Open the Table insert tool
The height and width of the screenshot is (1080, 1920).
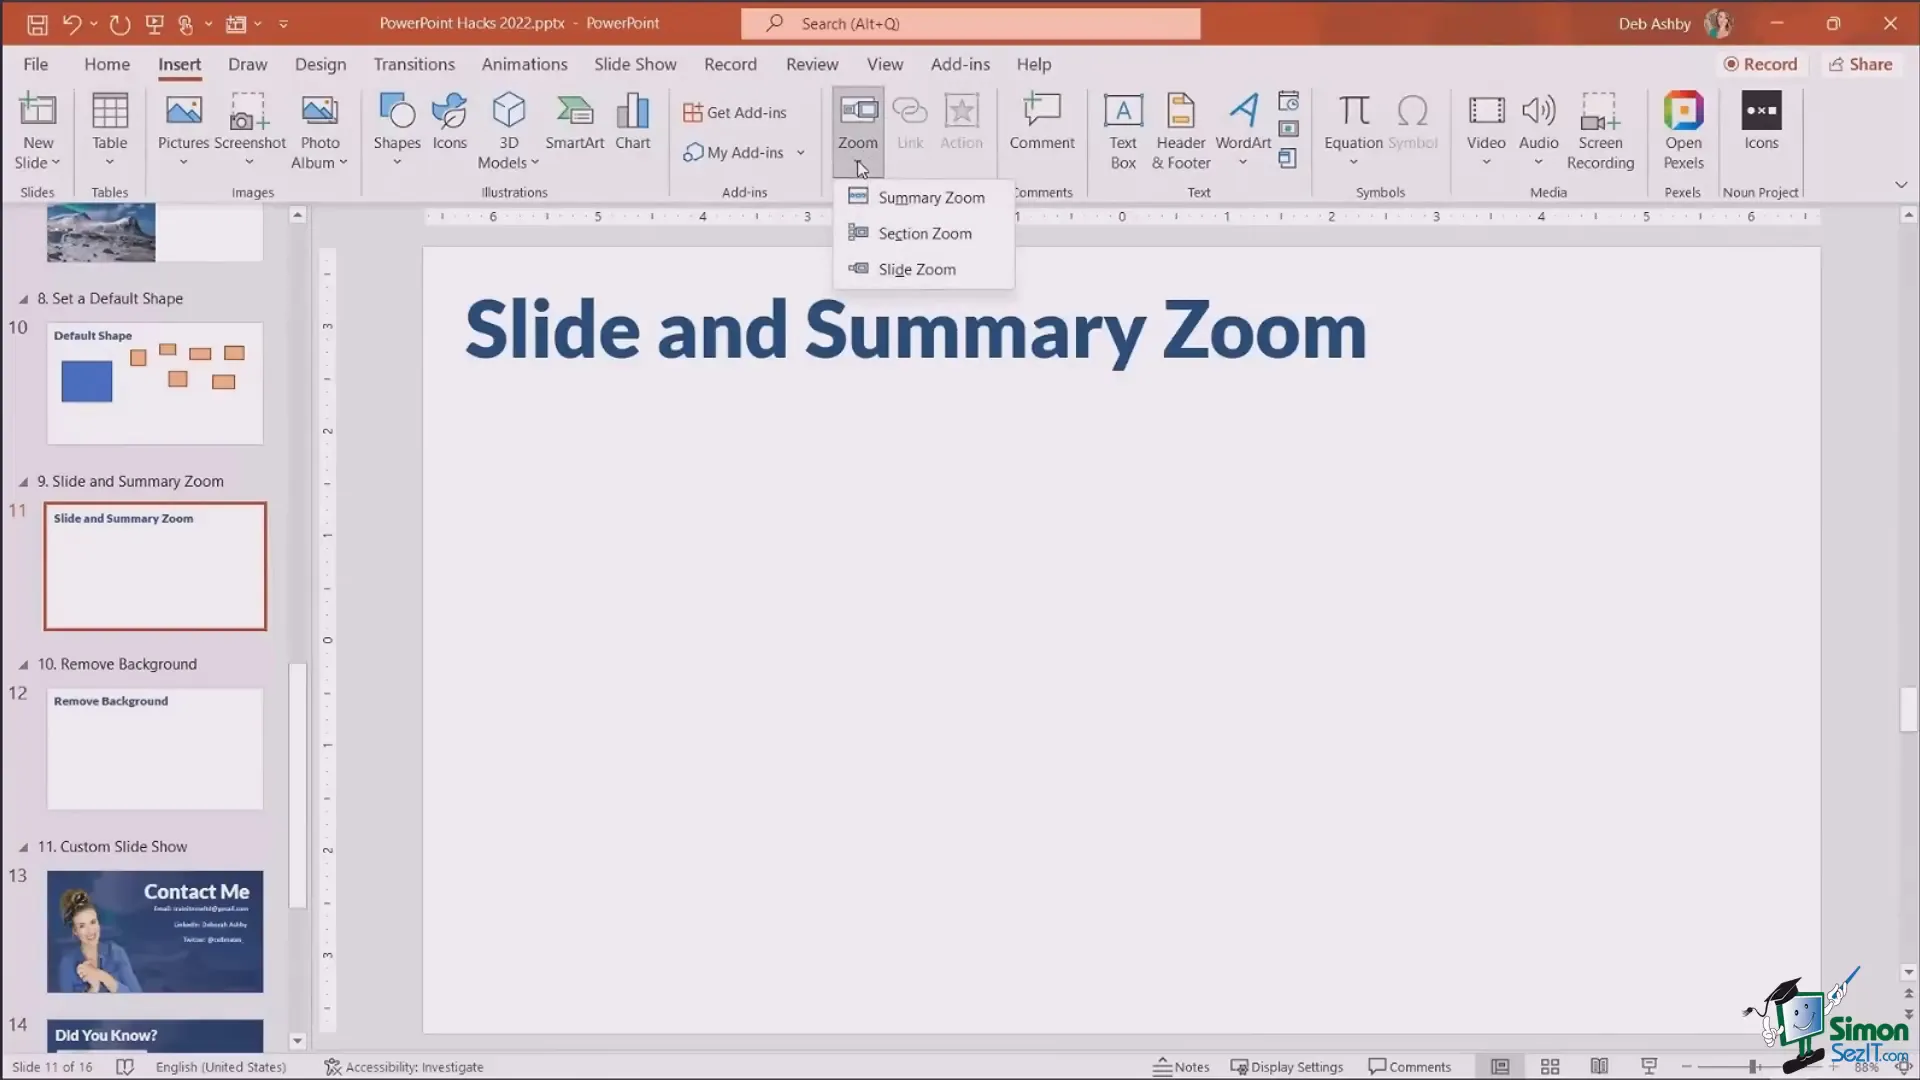coord(110,132)
